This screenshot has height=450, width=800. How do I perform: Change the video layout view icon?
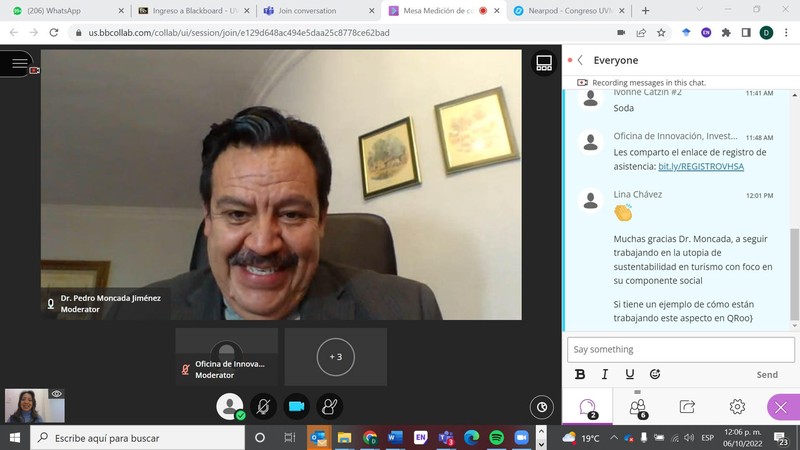point(544,63)
